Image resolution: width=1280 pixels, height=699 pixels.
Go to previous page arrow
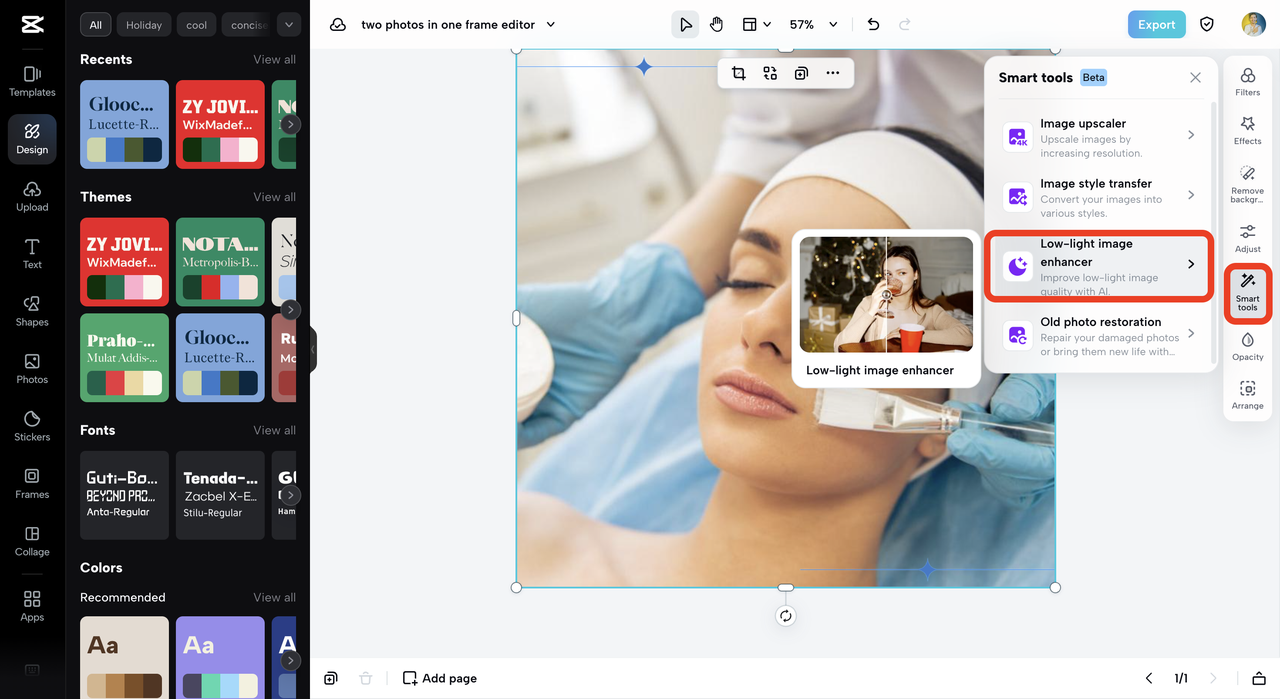tap(1149, 678)
